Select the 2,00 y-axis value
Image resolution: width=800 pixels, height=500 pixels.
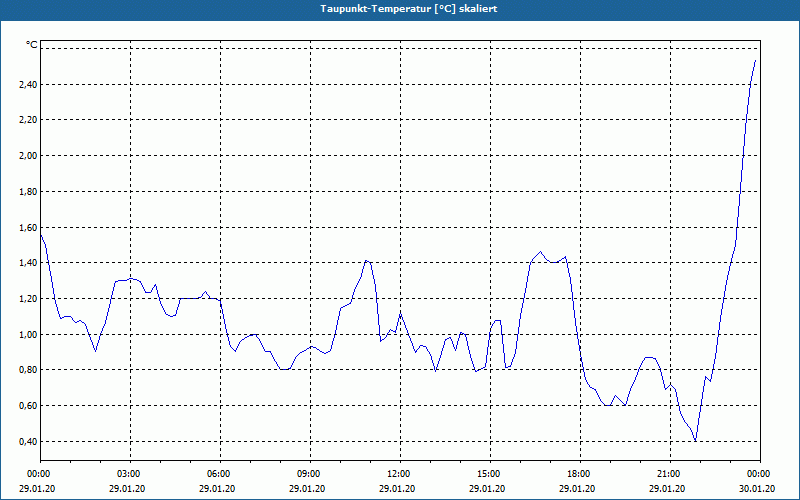pyautogui.click(x=28, y=156)
